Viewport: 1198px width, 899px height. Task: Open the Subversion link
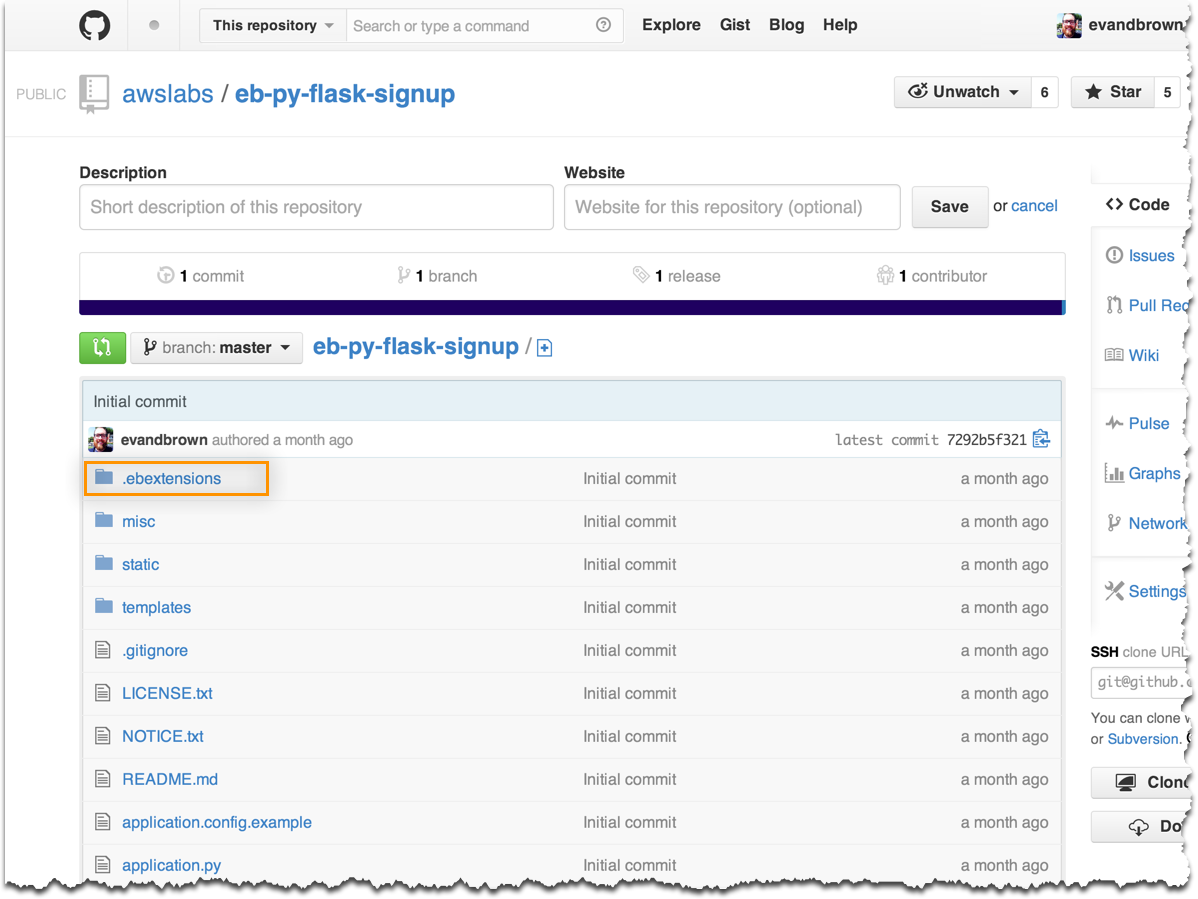[x=1145, y=739]
